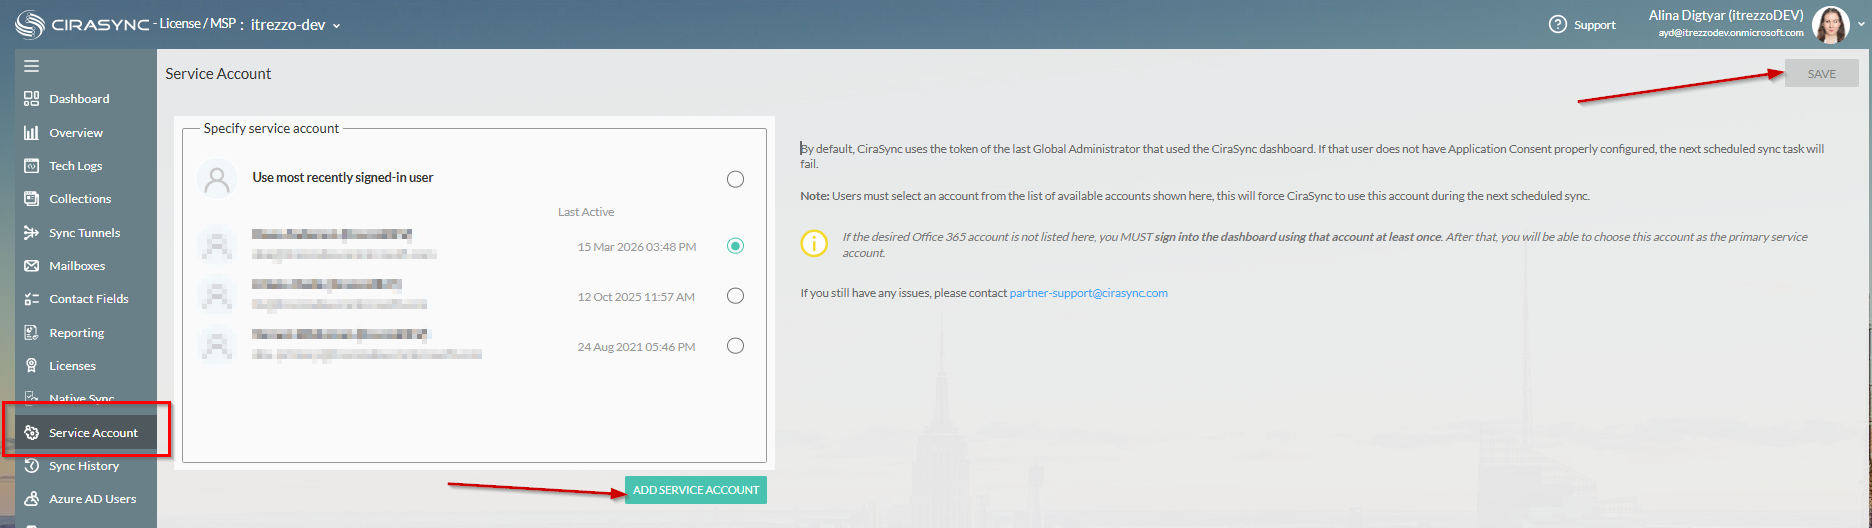Click the Service Account gear icon
Screen dimensions: 1872x528
point(31,433)
